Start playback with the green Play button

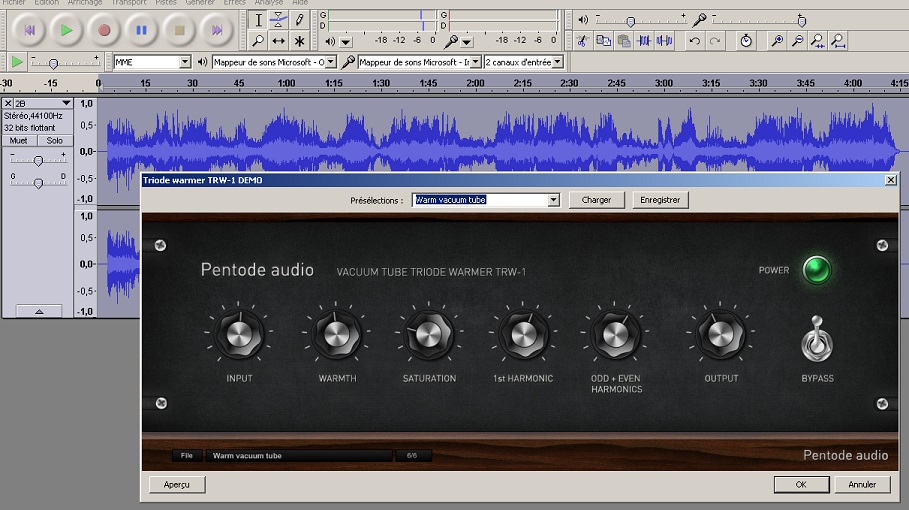click(66, 30)
